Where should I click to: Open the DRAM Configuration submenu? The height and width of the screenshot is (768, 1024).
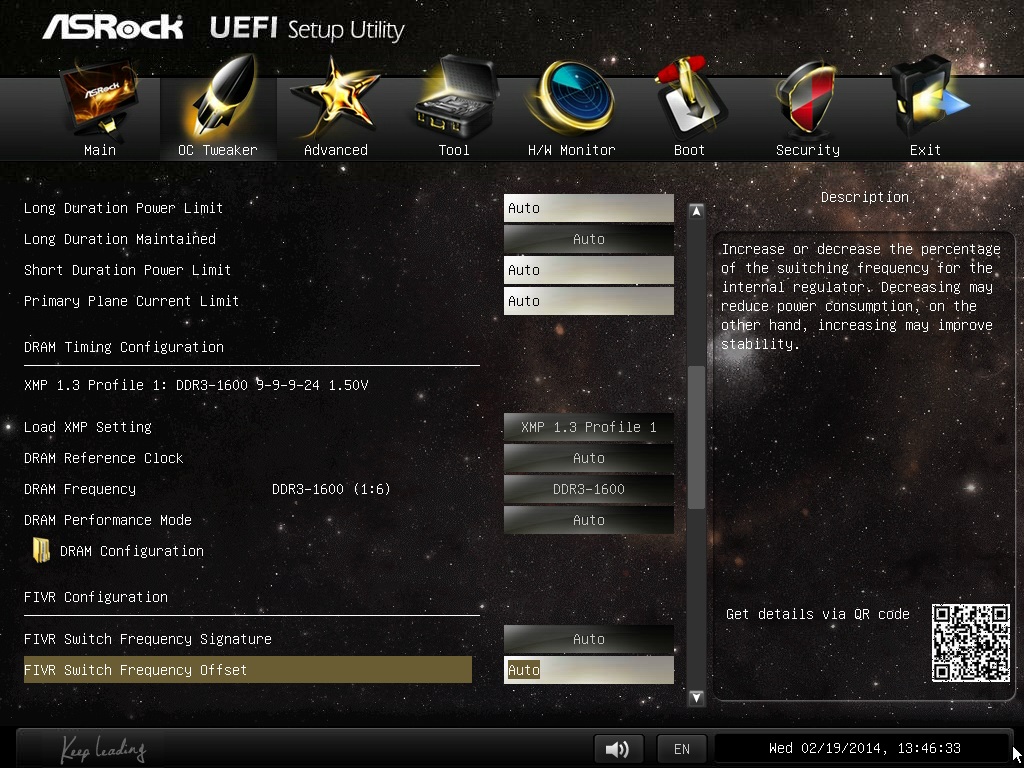(x=132, y=551)
